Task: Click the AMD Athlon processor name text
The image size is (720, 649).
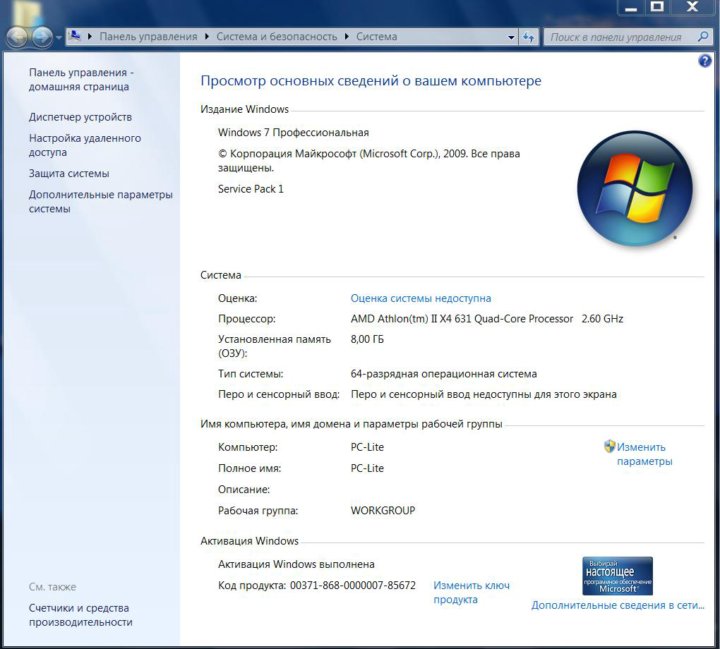Action: pos(462,319)
